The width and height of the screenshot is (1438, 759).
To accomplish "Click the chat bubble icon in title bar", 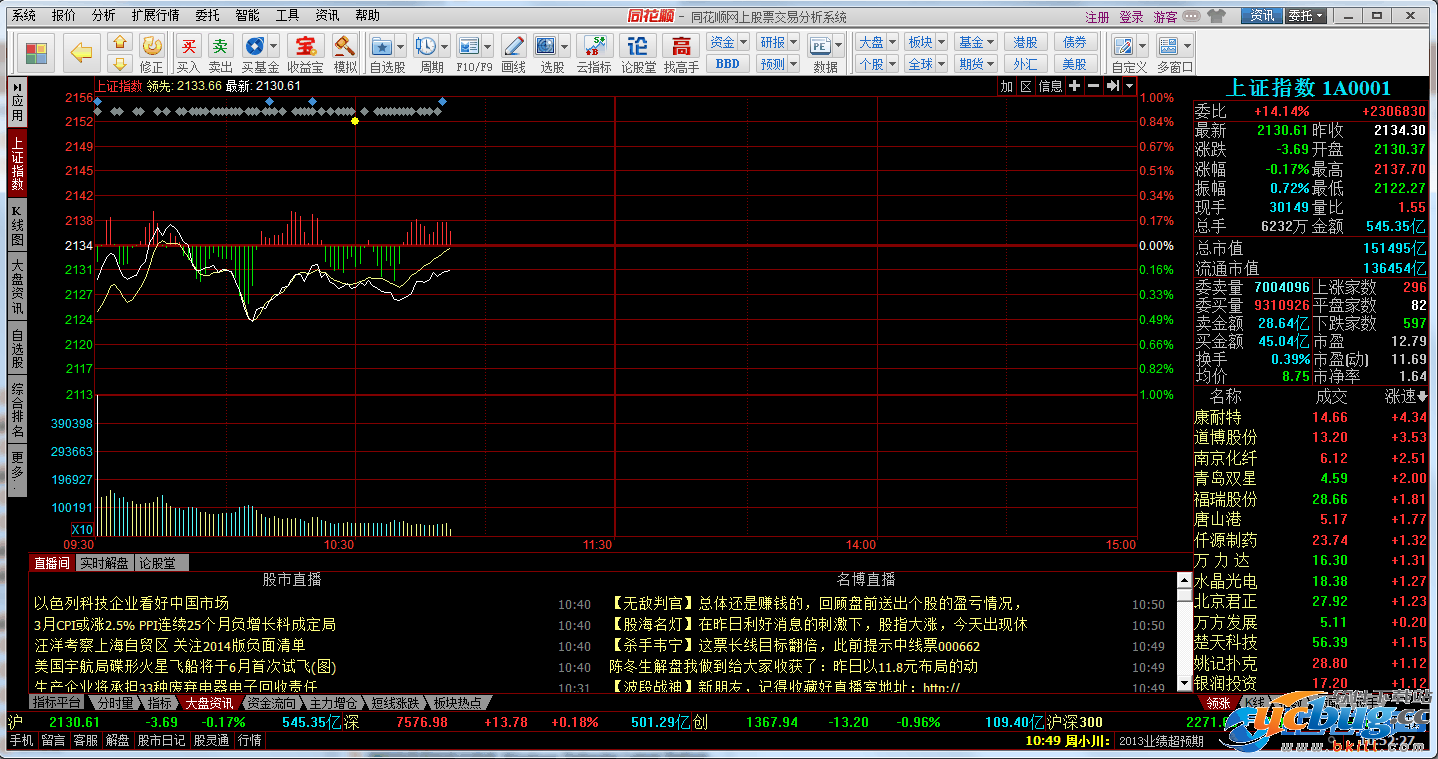I will point(1190,16).
